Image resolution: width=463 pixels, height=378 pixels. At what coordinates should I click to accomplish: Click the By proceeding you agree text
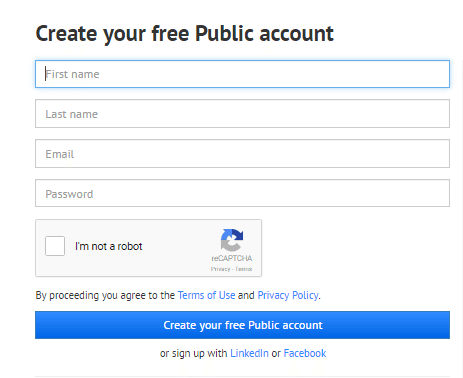click(x=105, y=296)
